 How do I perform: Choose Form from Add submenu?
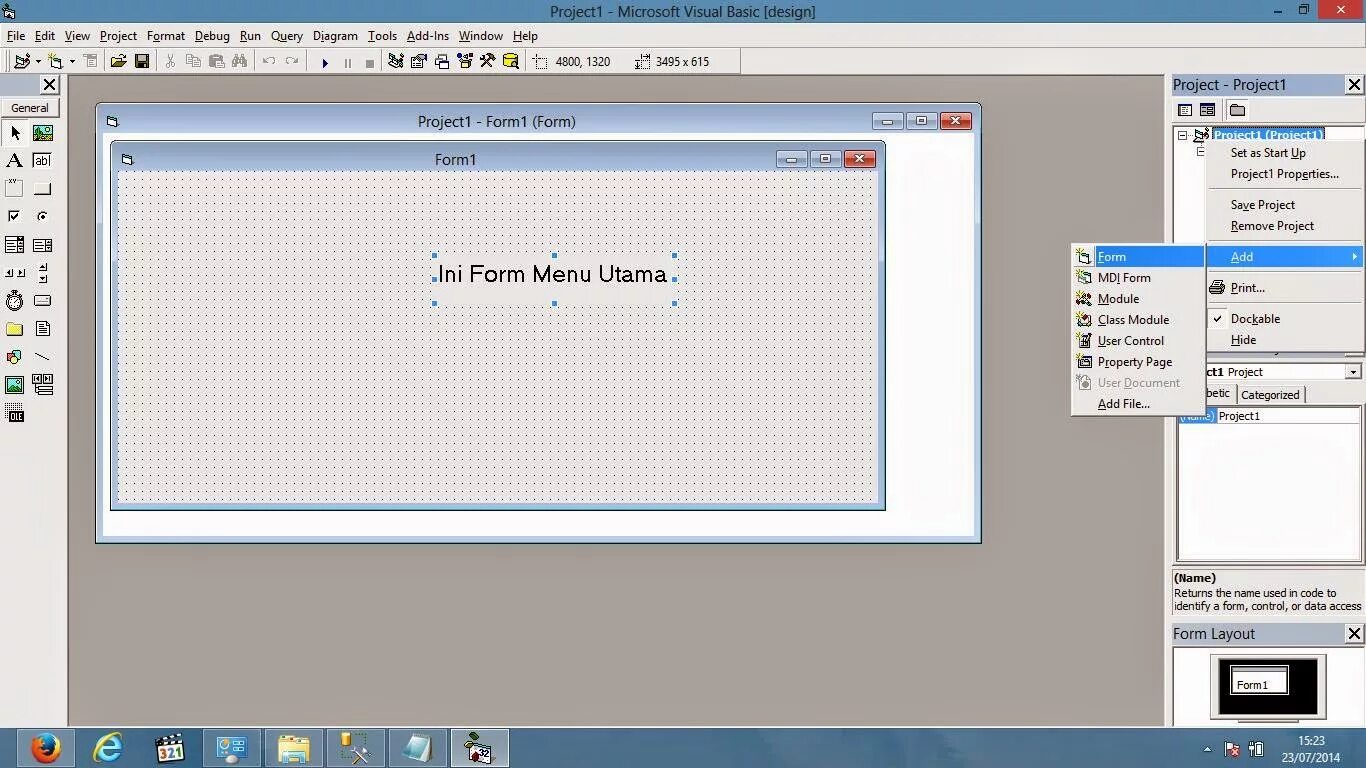(x=1138, y=257)
